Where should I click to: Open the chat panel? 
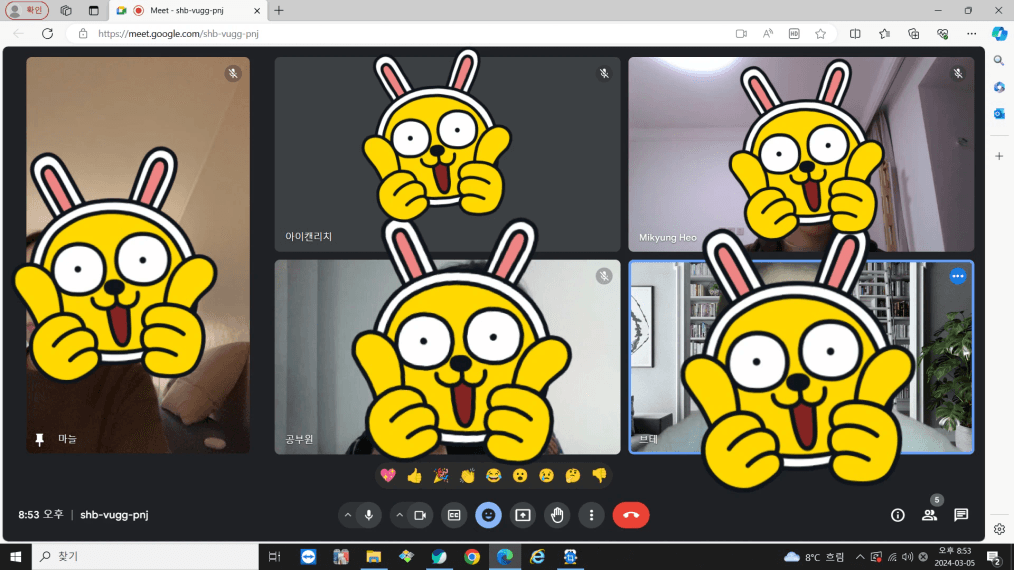point(961,515)
